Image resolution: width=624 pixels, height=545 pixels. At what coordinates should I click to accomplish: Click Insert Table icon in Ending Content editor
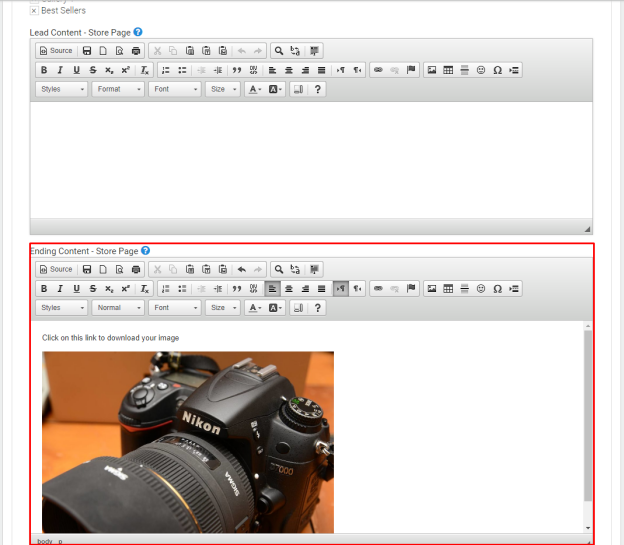tap(448, 289)
